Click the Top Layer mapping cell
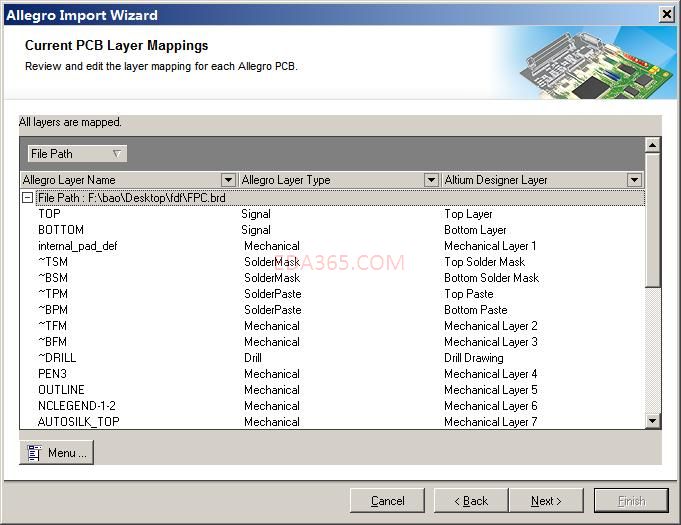This screenshot has width=681, height=525. (x=468, y=214)
